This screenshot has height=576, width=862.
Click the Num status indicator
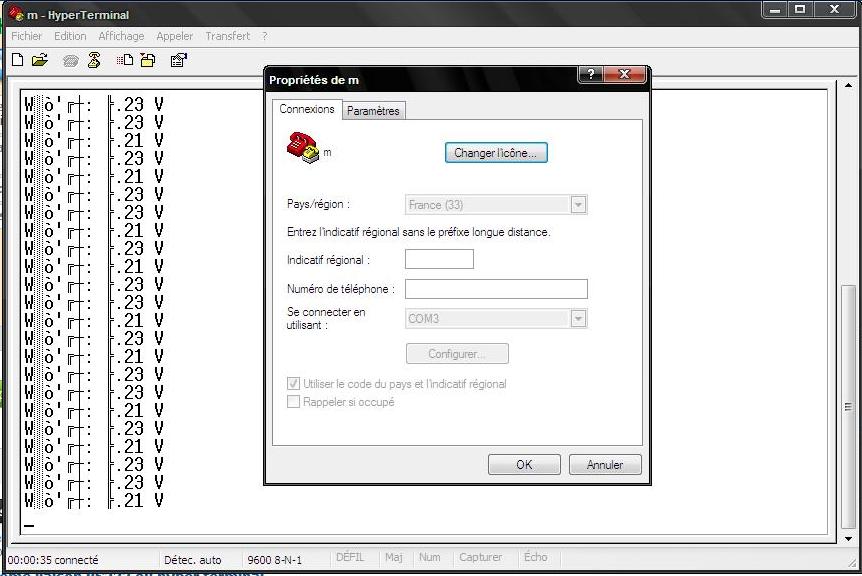pos(429,557)
